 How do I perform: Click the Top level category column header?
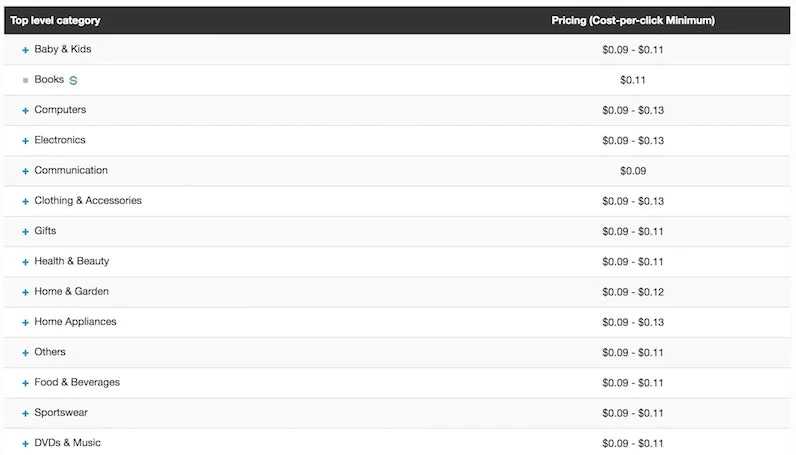pyautogui.click(x=55, y=20)
